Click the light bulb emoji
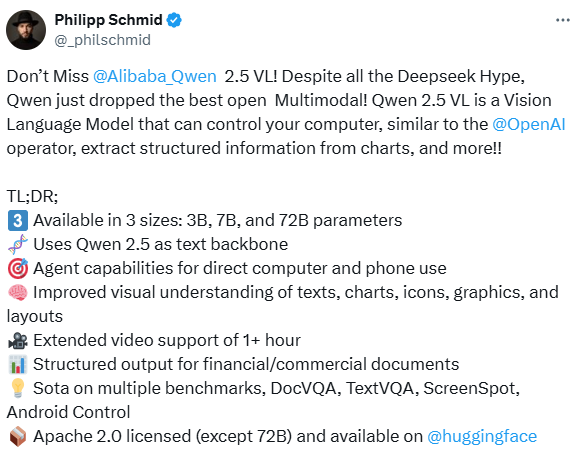 pos(18,388)
